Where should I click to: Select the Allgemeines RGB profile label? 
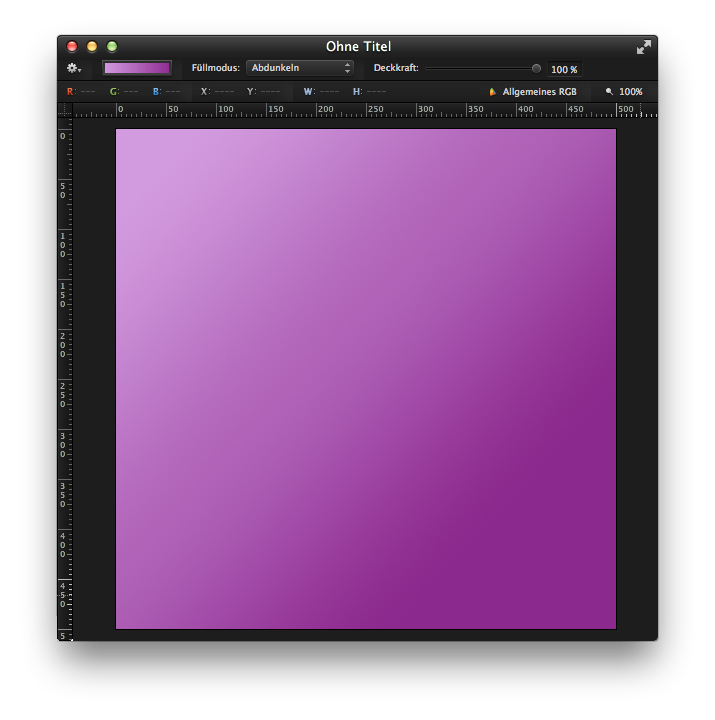pyautogui.click(x=539, y=92)
